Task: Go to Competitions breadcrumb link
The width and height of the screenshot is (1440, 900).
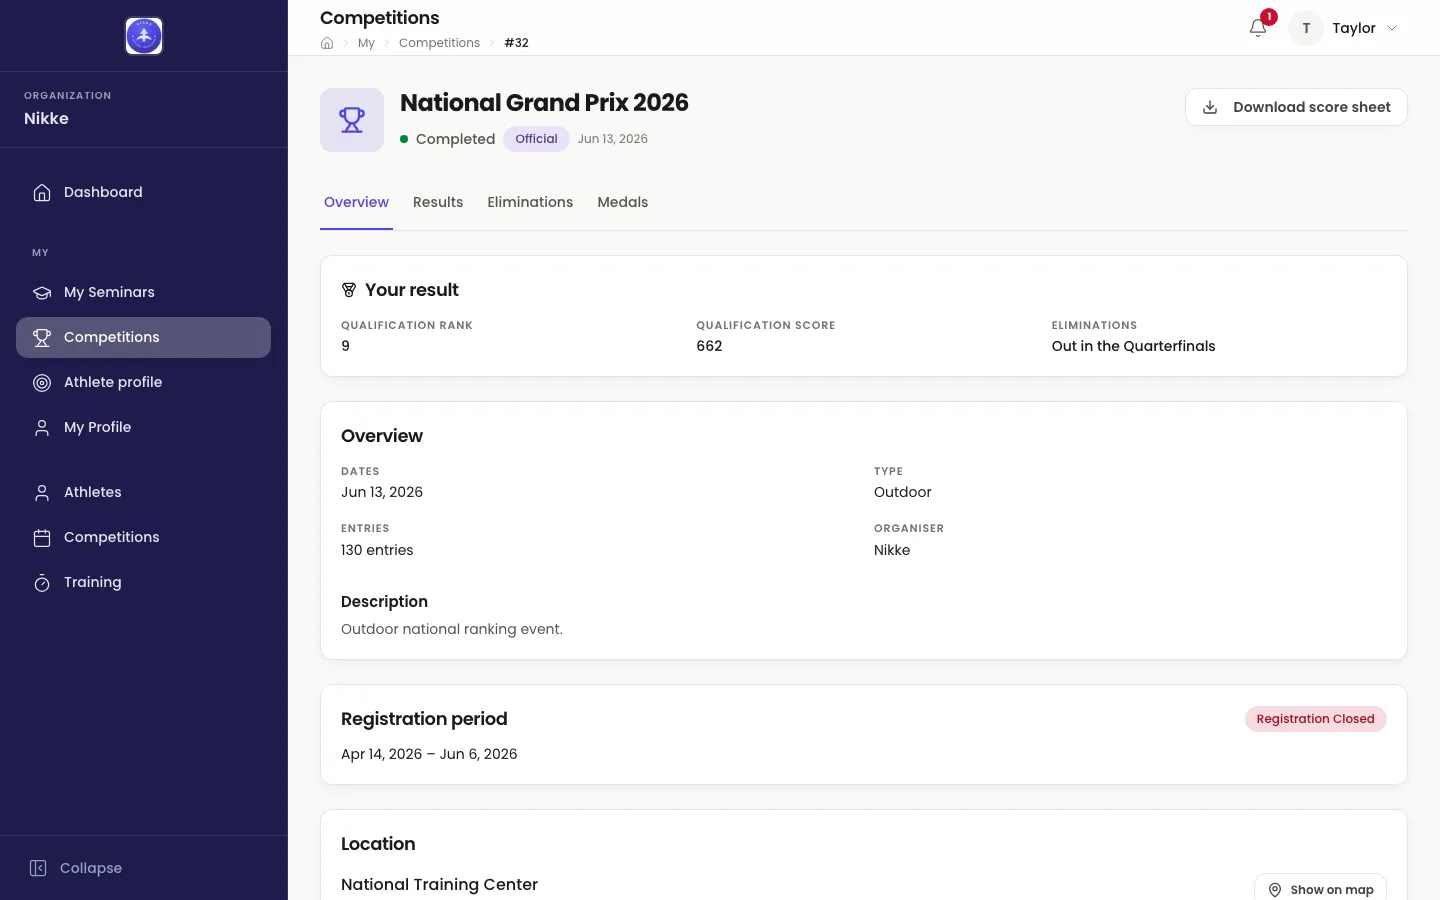Action: click(x=439, y=43)
